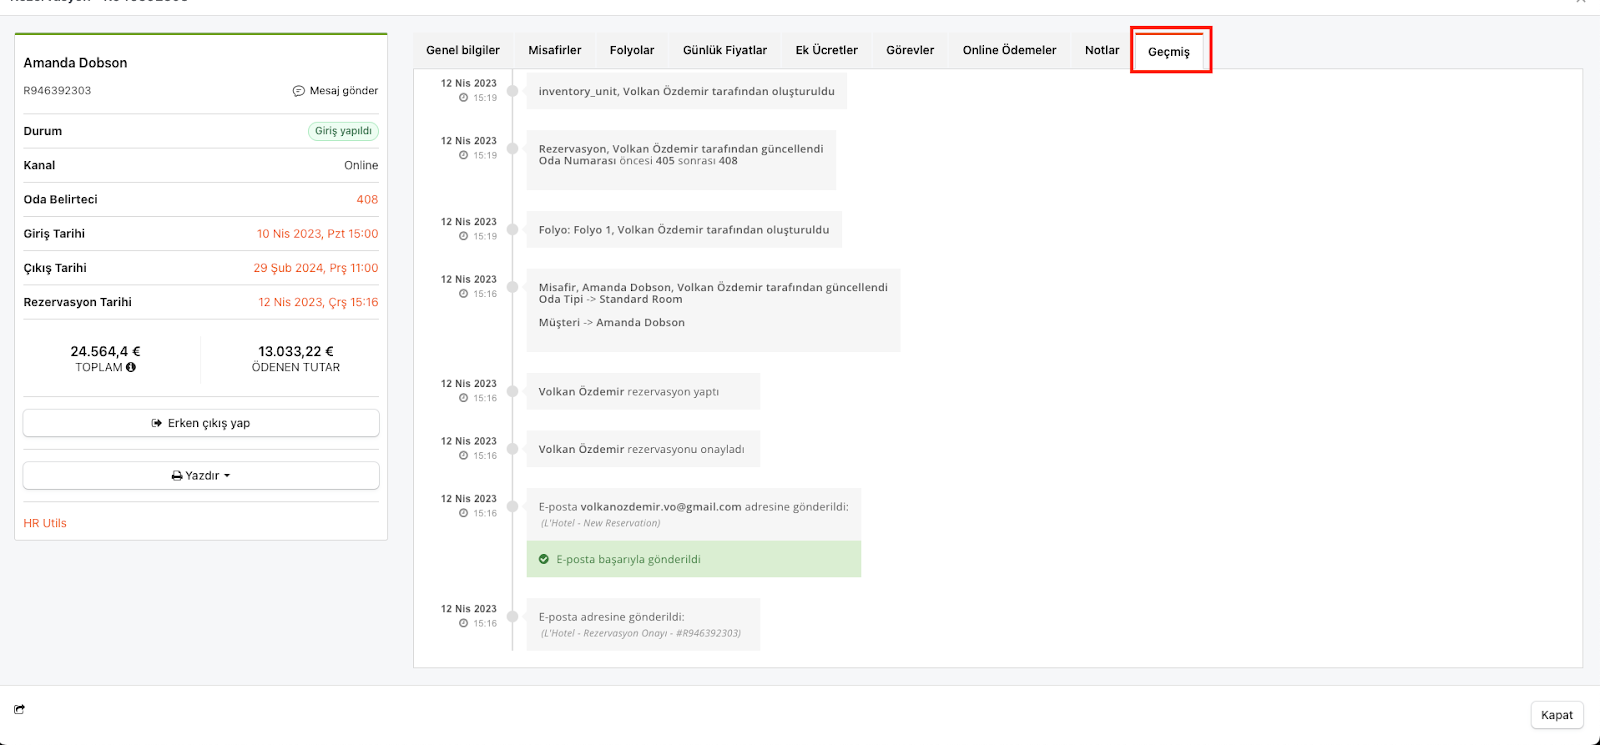The image size is (1600, 745).
Task: Go to the Günlük Fiyatlar tab
Action: pos(725,50)
